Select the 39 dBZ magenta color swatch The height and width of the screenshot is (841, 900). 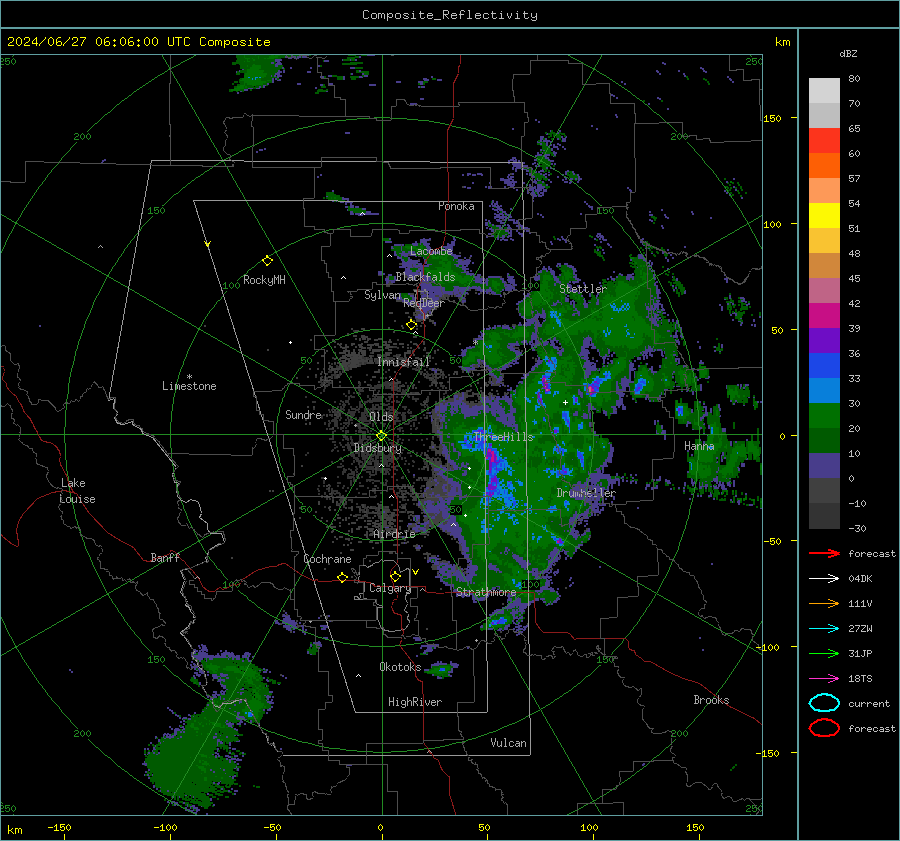824,315
